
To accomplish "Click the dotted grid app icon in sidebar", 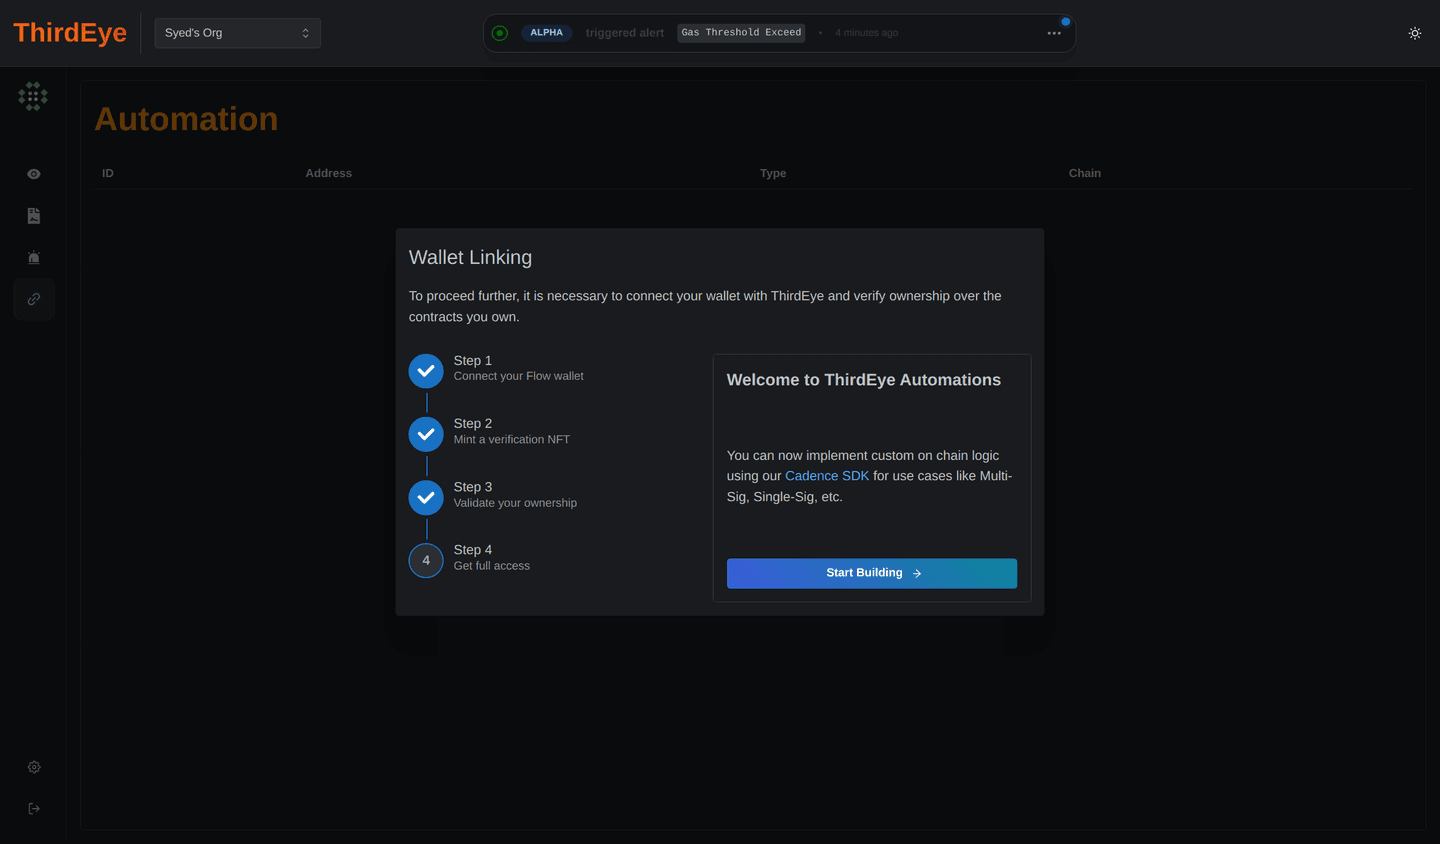I will click(33, 96).
